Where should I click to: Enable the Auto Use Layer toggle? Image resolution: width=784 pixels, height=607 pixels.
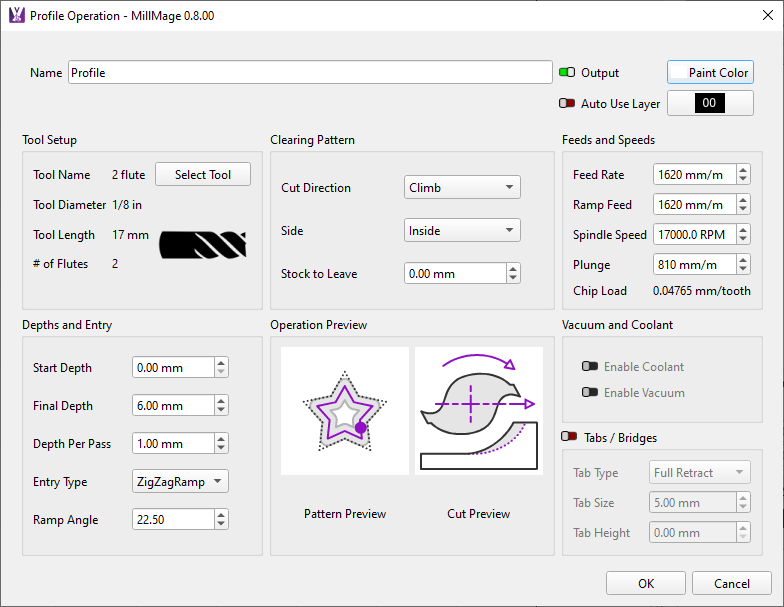tap(567, 104)
